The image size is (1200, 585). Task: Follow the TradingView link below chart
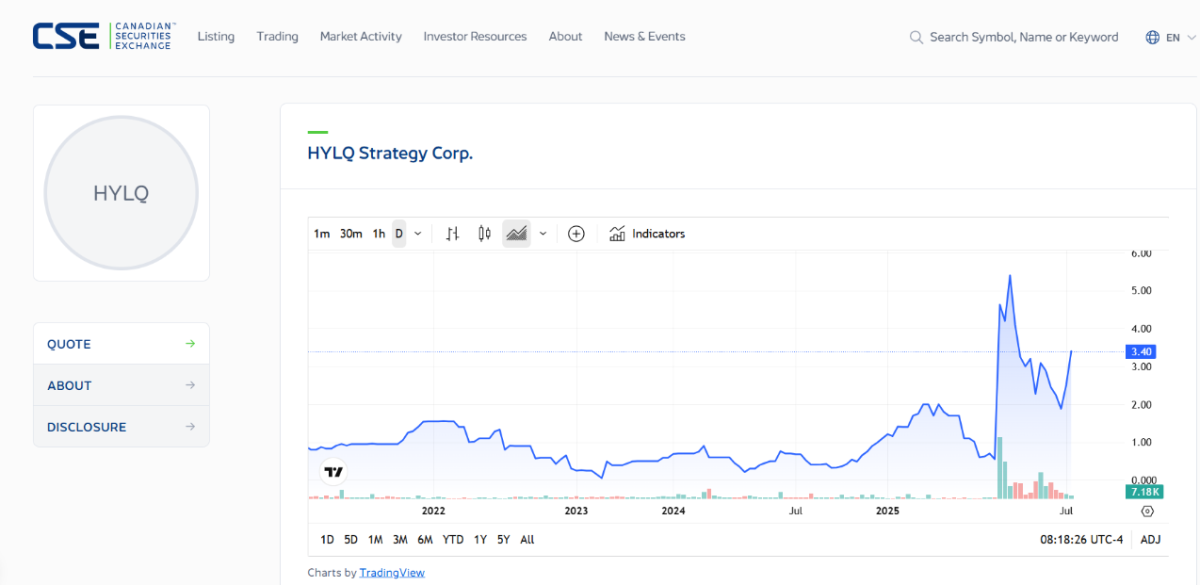click(392, 573)
